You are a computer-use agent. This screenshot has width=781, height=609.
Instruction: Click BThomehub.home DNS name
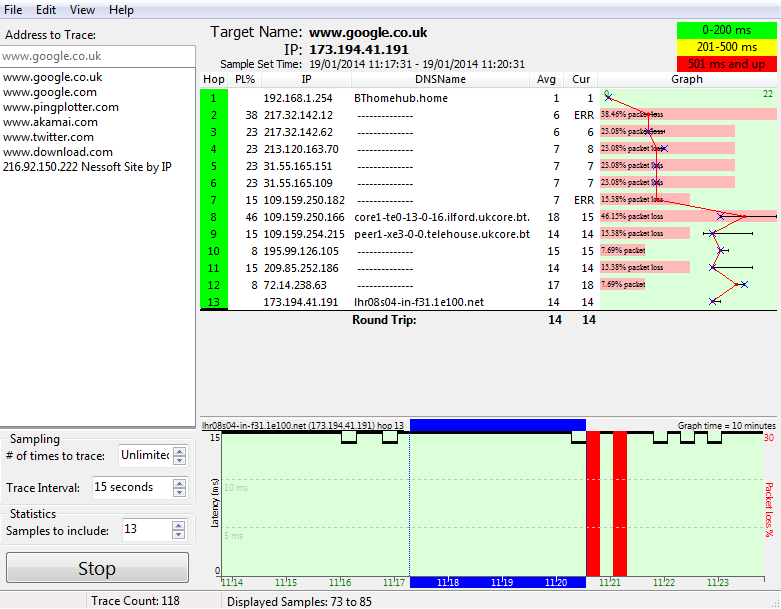(x=401, y=98)
